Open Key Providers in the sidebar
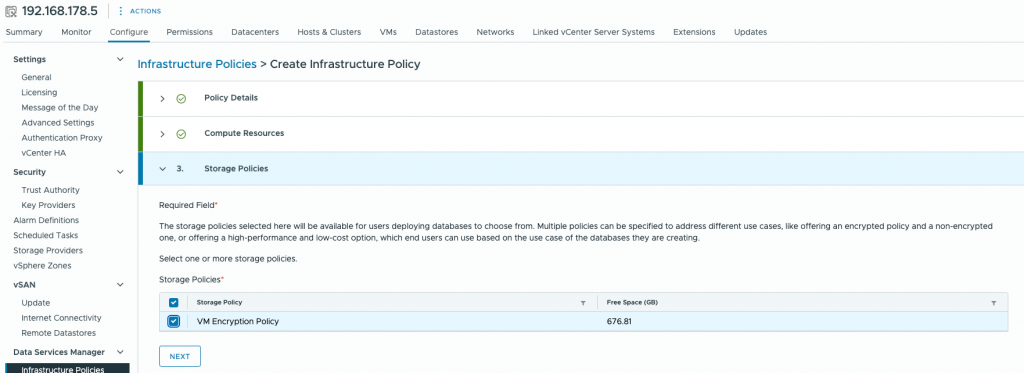This screenshot has height=373, width=1024. [x=50, y=205]
